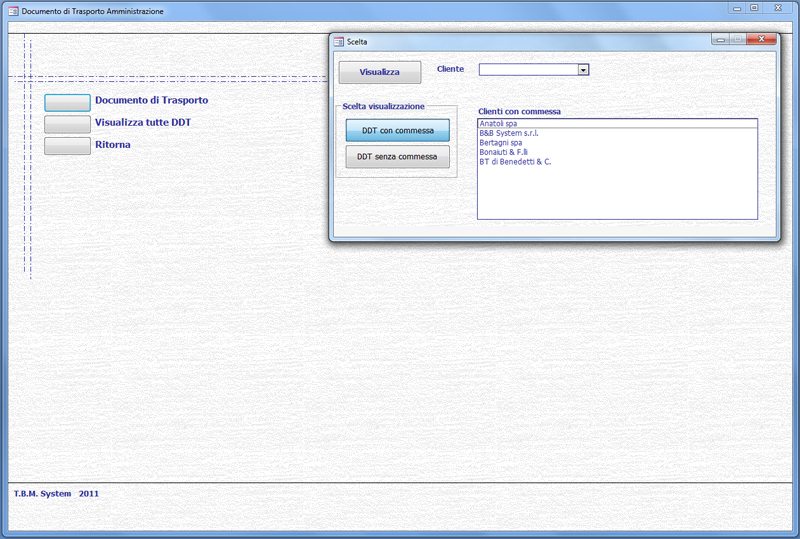The height and width of the screenshot is (539, 800).
Task: Click the Documento di Trasporto label
Action: [x=152, y=100]
